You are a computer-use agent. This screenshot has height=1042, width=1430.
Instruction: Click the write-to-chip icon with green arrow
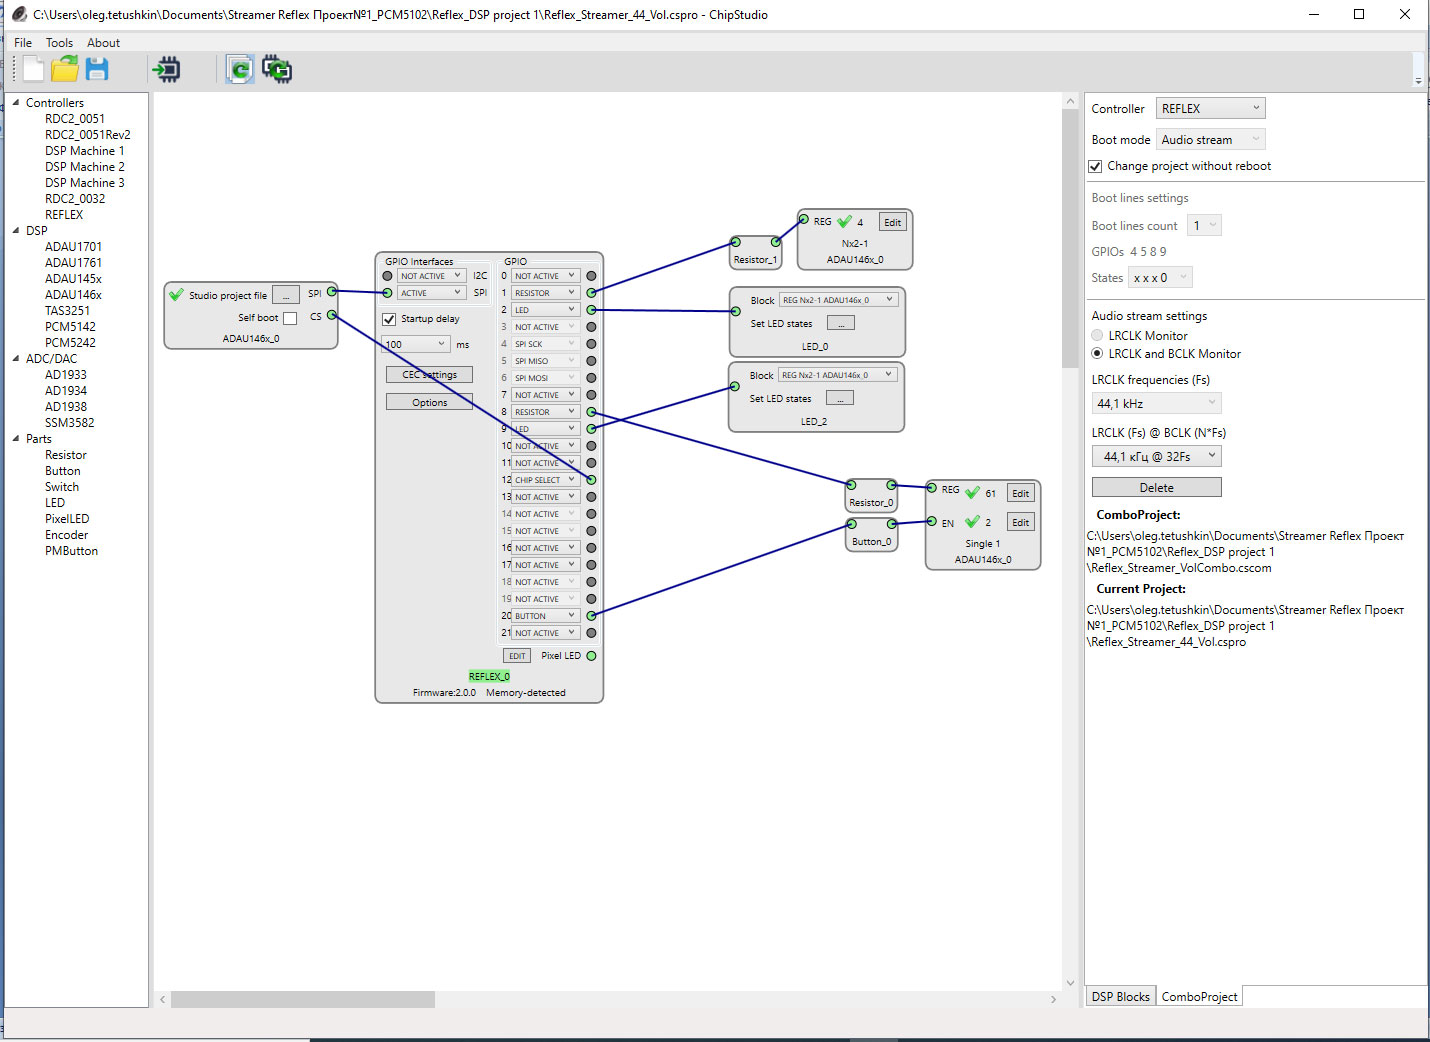pos(166,69)
